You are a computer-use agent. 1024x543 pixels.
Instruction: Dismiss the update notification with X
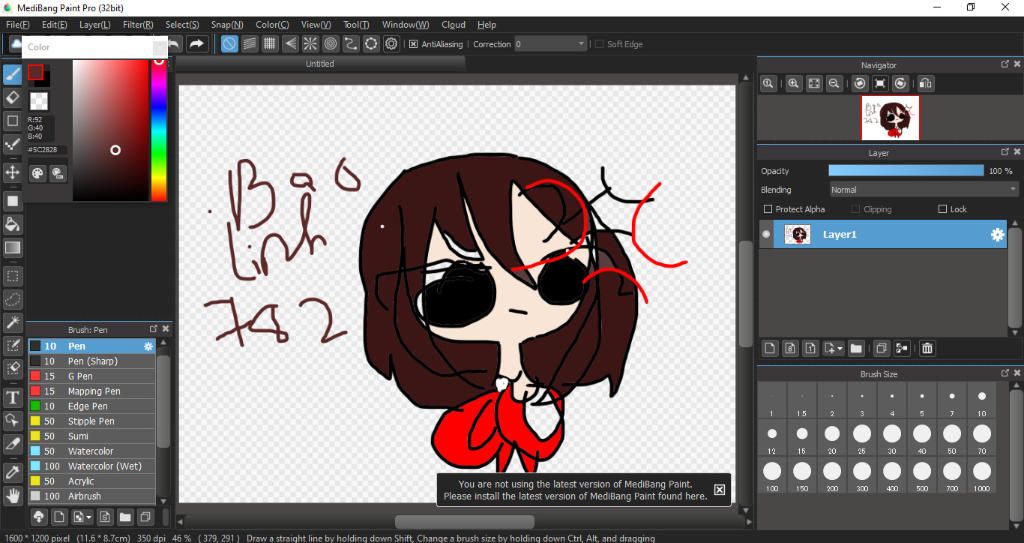(719, 489)
